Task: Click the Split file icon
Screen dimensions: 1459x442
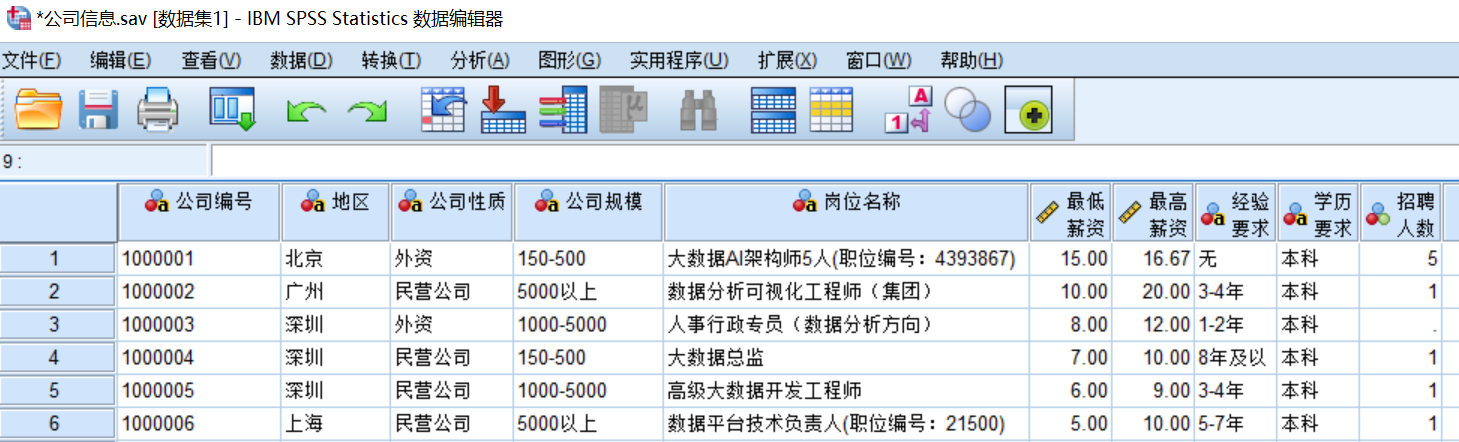Action: pyautogui.click(x=773, y=110)
